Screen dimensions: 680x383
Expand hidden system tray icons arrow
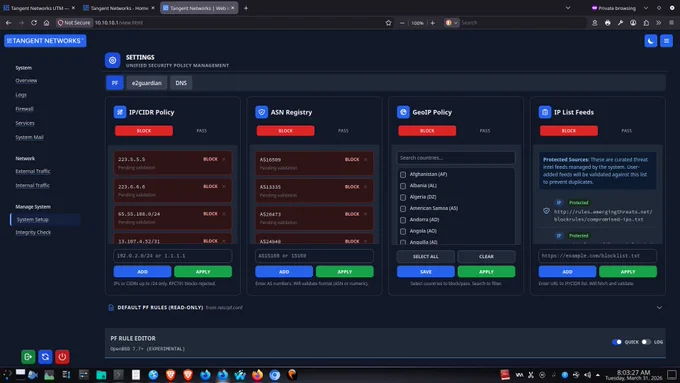598,374
